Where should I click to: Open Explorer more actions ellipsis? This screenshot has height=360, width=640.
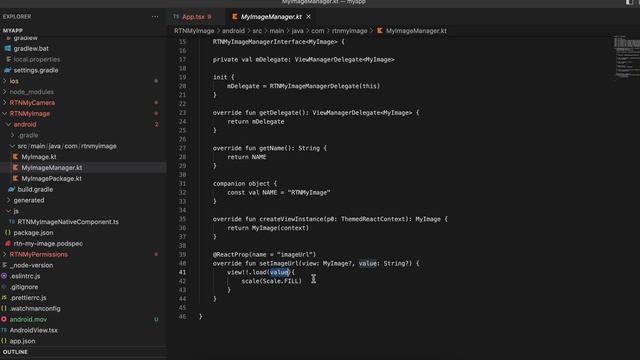point(155,17)
